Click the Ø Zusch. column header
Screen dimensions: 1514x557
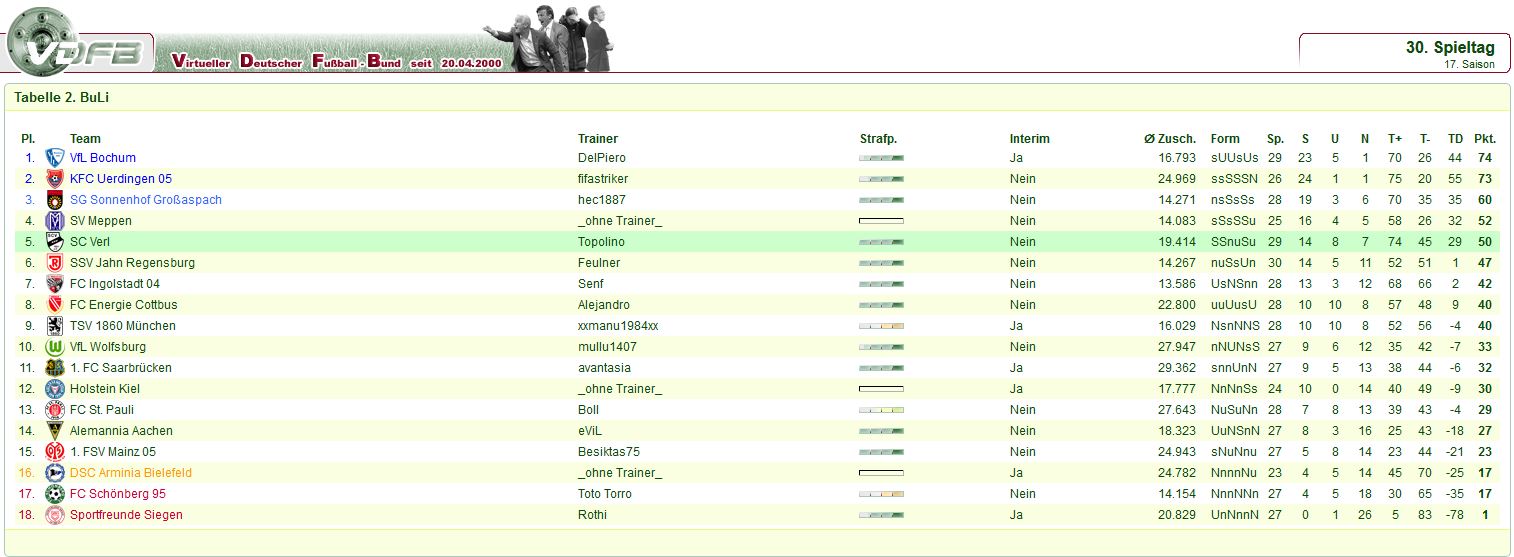tap(1170, 139)
